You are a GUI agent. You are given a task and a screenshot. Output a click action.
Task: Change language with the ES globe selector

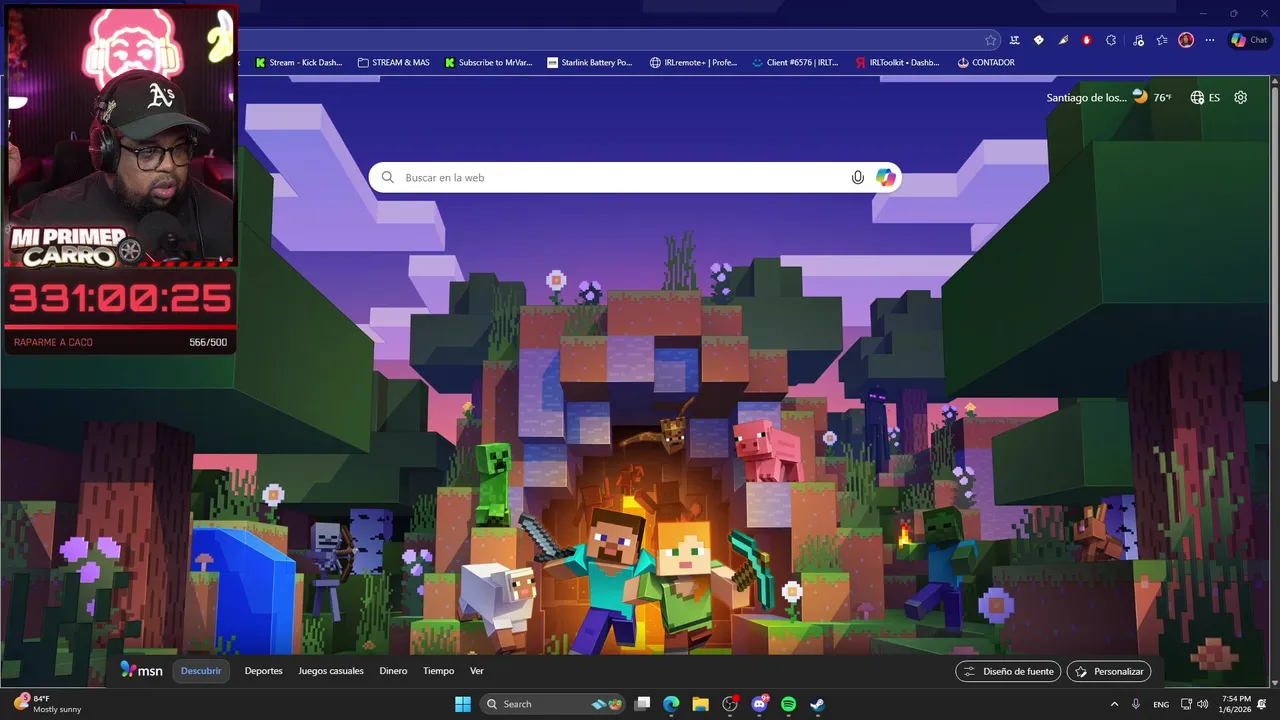point(1205,97)
